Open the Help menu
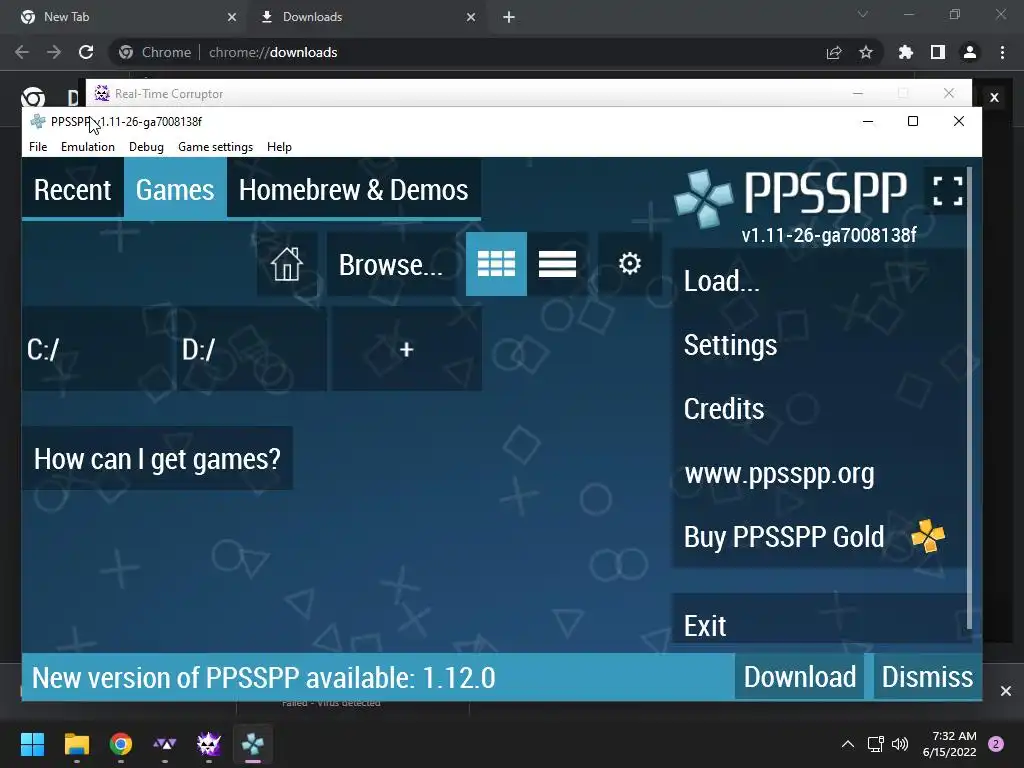 [x=279, y=147]
